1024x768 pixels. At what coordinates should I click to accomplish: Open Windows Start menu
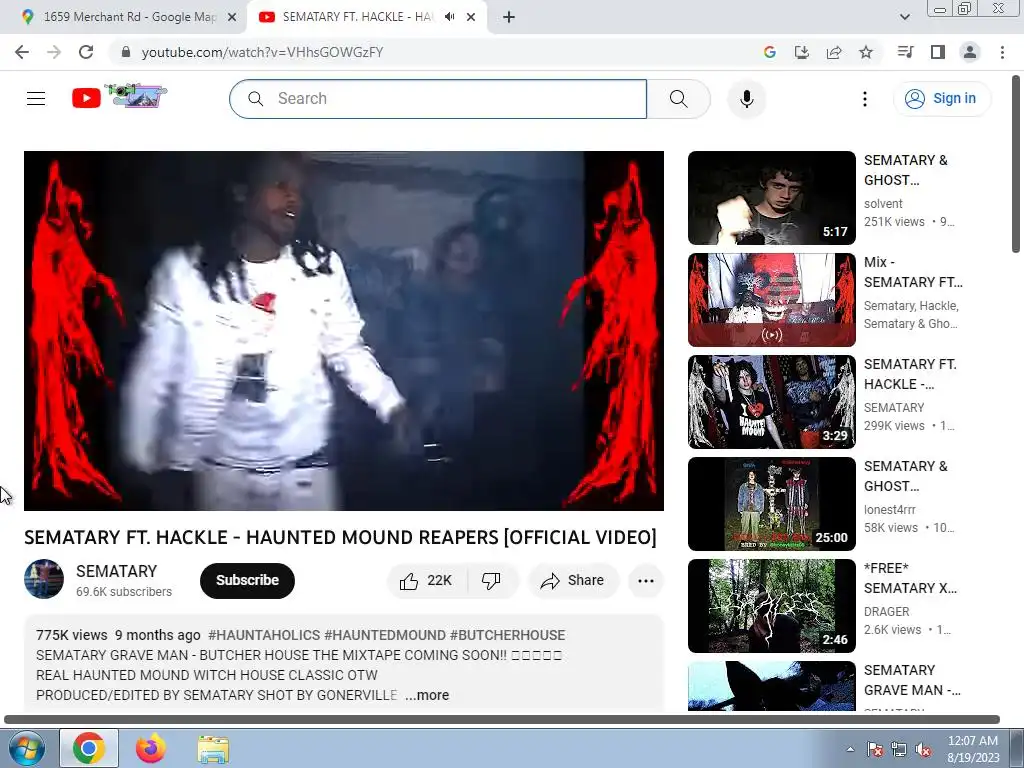pos(25,748)
